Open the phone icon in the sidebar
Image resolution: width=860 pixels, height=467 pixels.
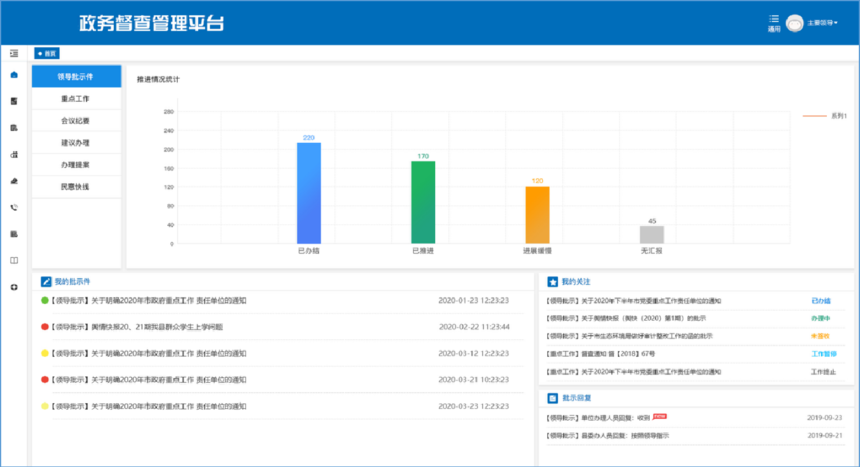coord(14,207)
